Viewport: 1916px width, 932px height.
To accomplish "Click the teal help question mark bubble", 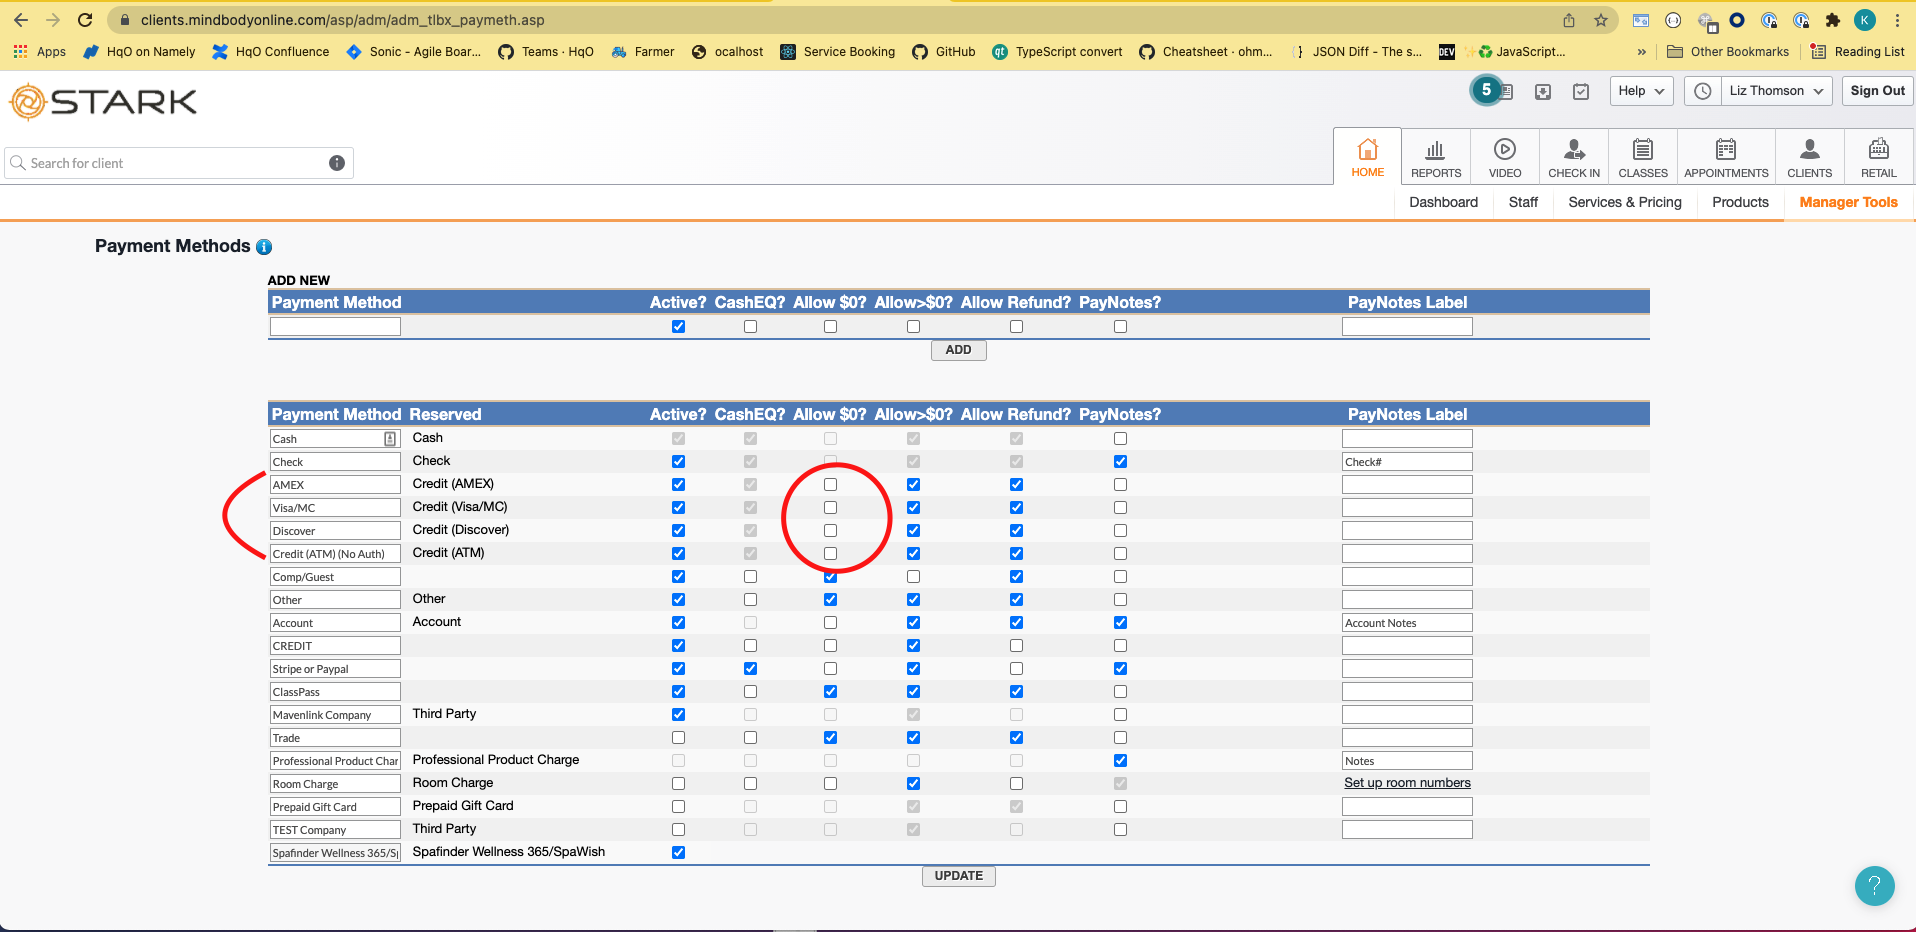I will coord(1874,885).
